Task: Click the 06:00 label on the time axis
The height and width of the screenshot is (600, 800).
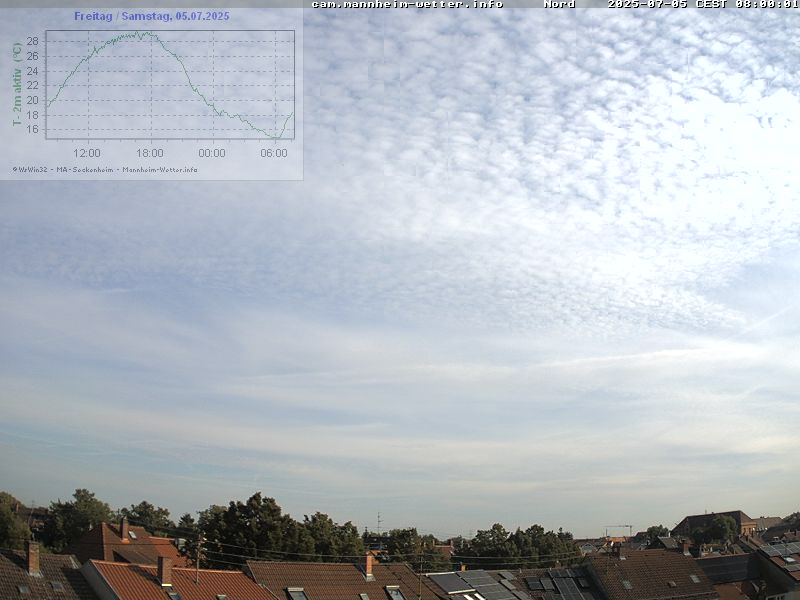Action: point(274,153)
